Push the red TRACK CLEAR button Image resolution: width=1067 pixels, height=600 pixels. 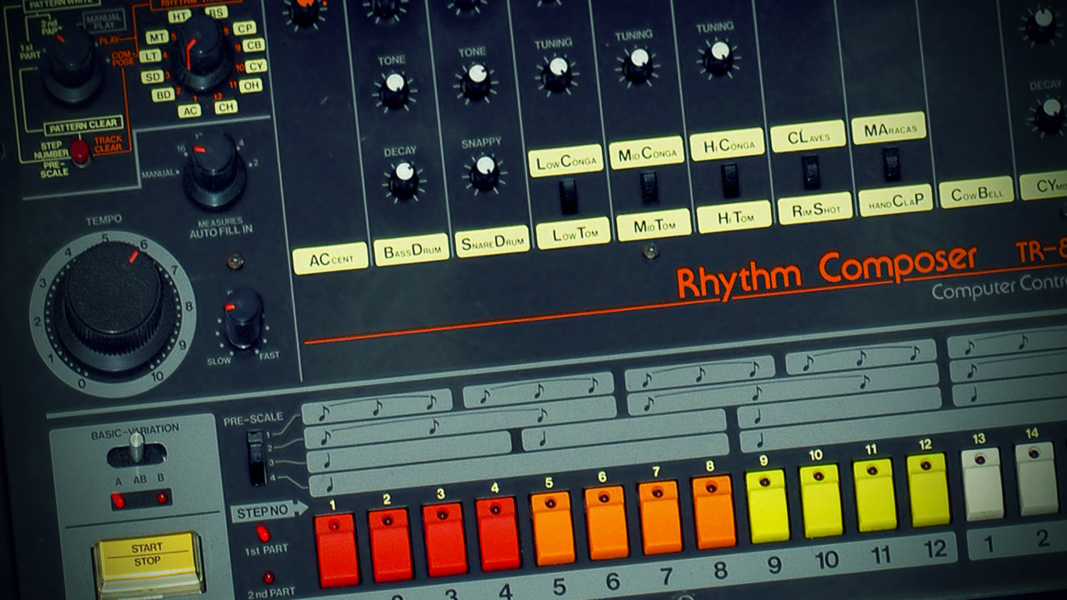click(x=80, y=152)
